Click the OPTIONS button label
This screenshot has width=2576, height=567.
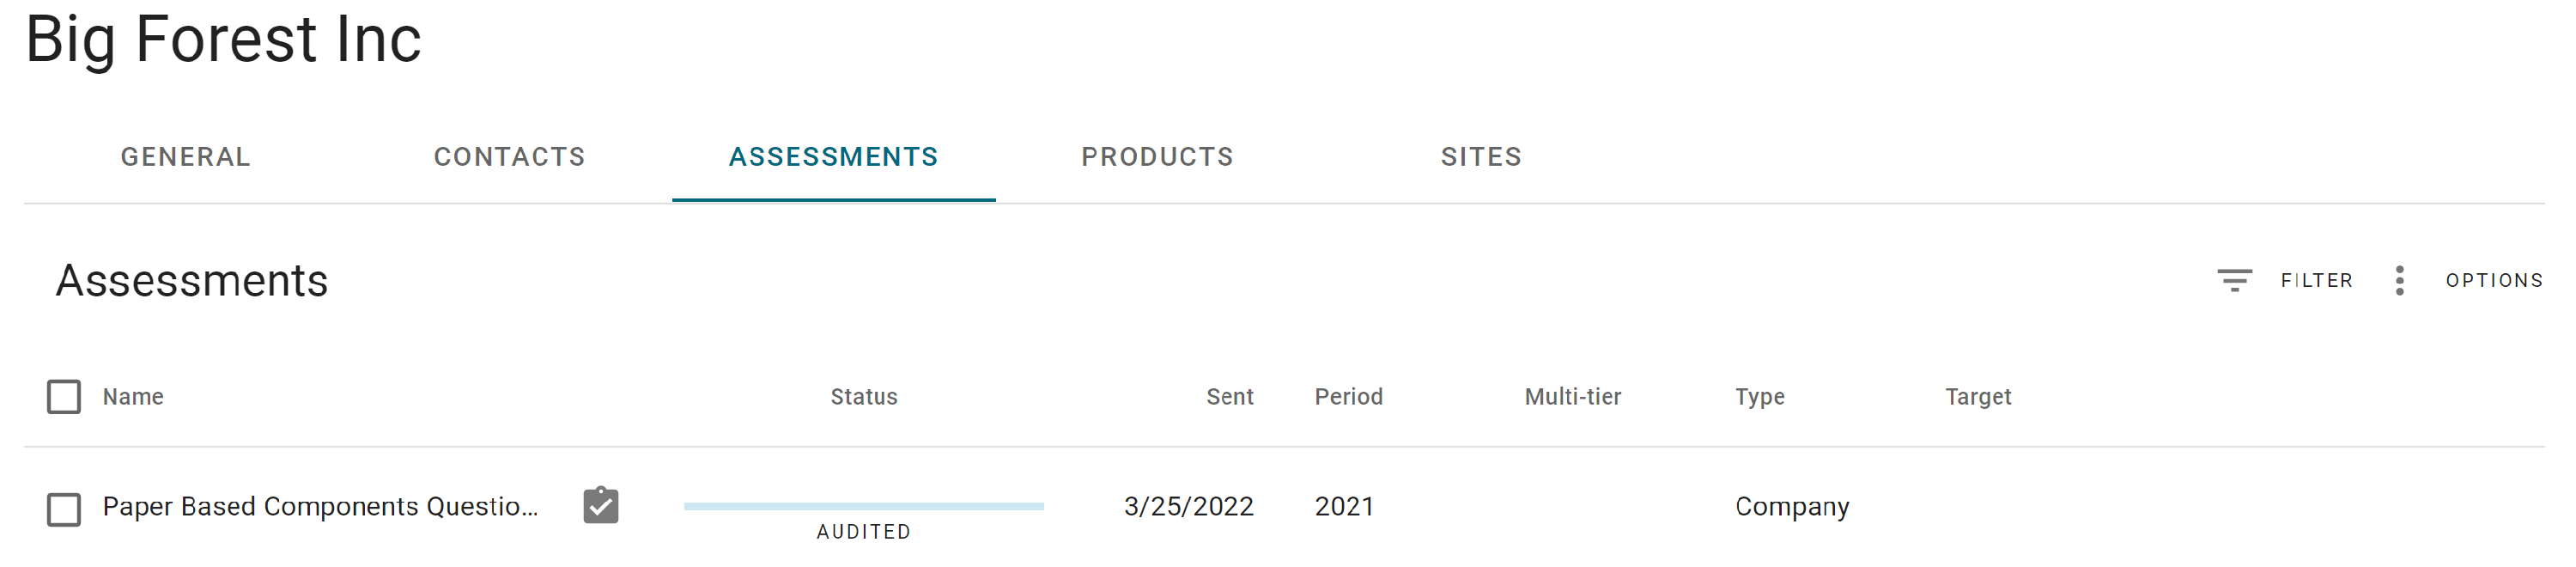pos(2494,281)
